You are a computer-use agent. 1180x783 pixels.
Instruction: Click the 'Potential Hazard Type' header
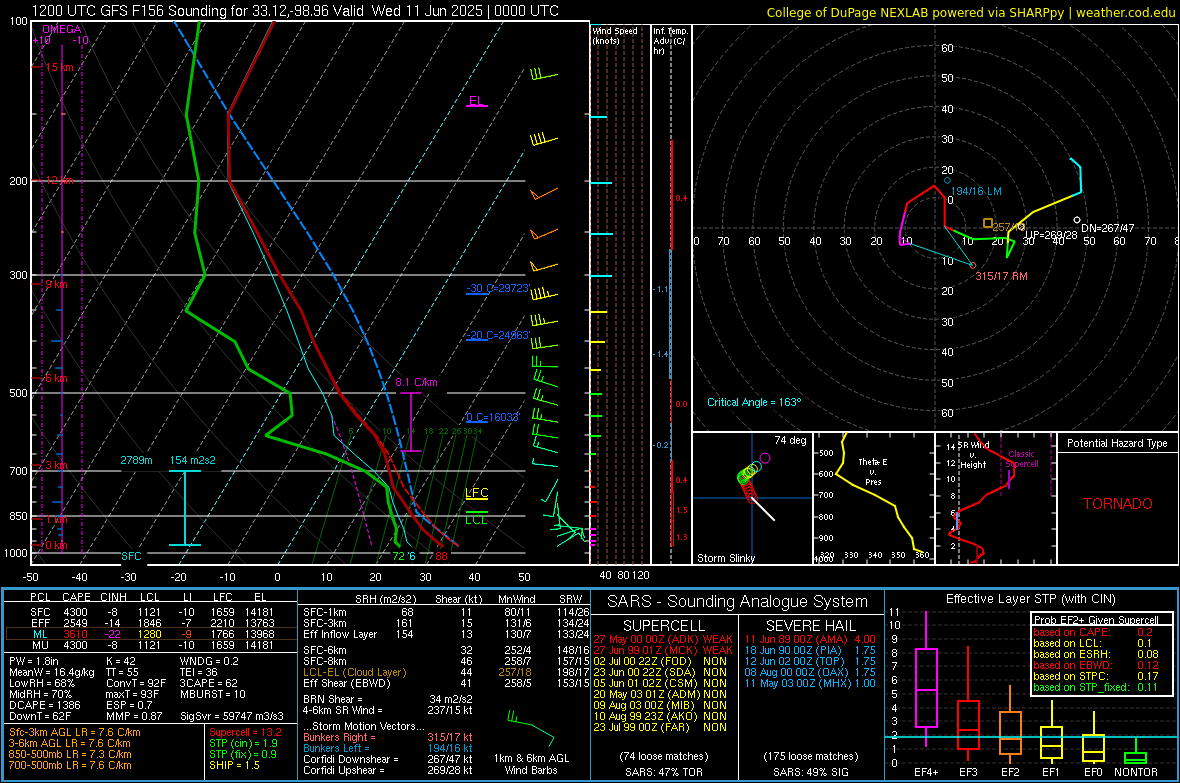[x=1117, y=443]
